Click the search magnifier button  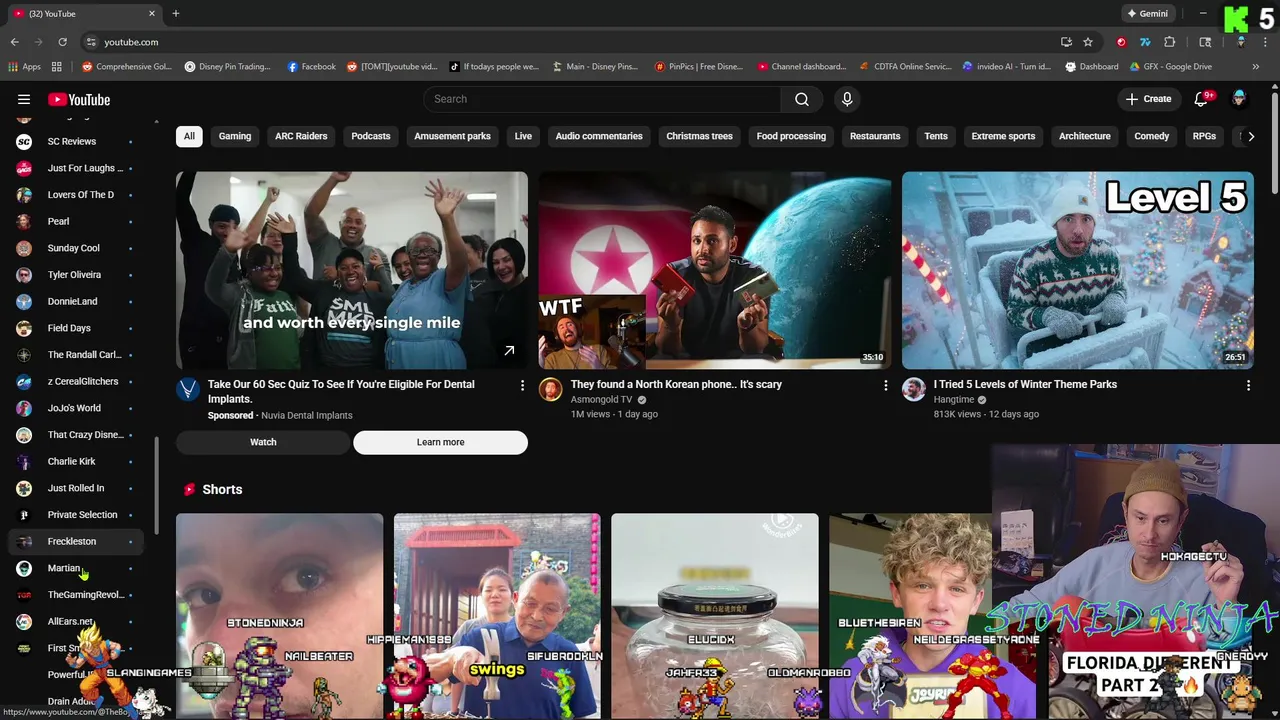point(802,99)
